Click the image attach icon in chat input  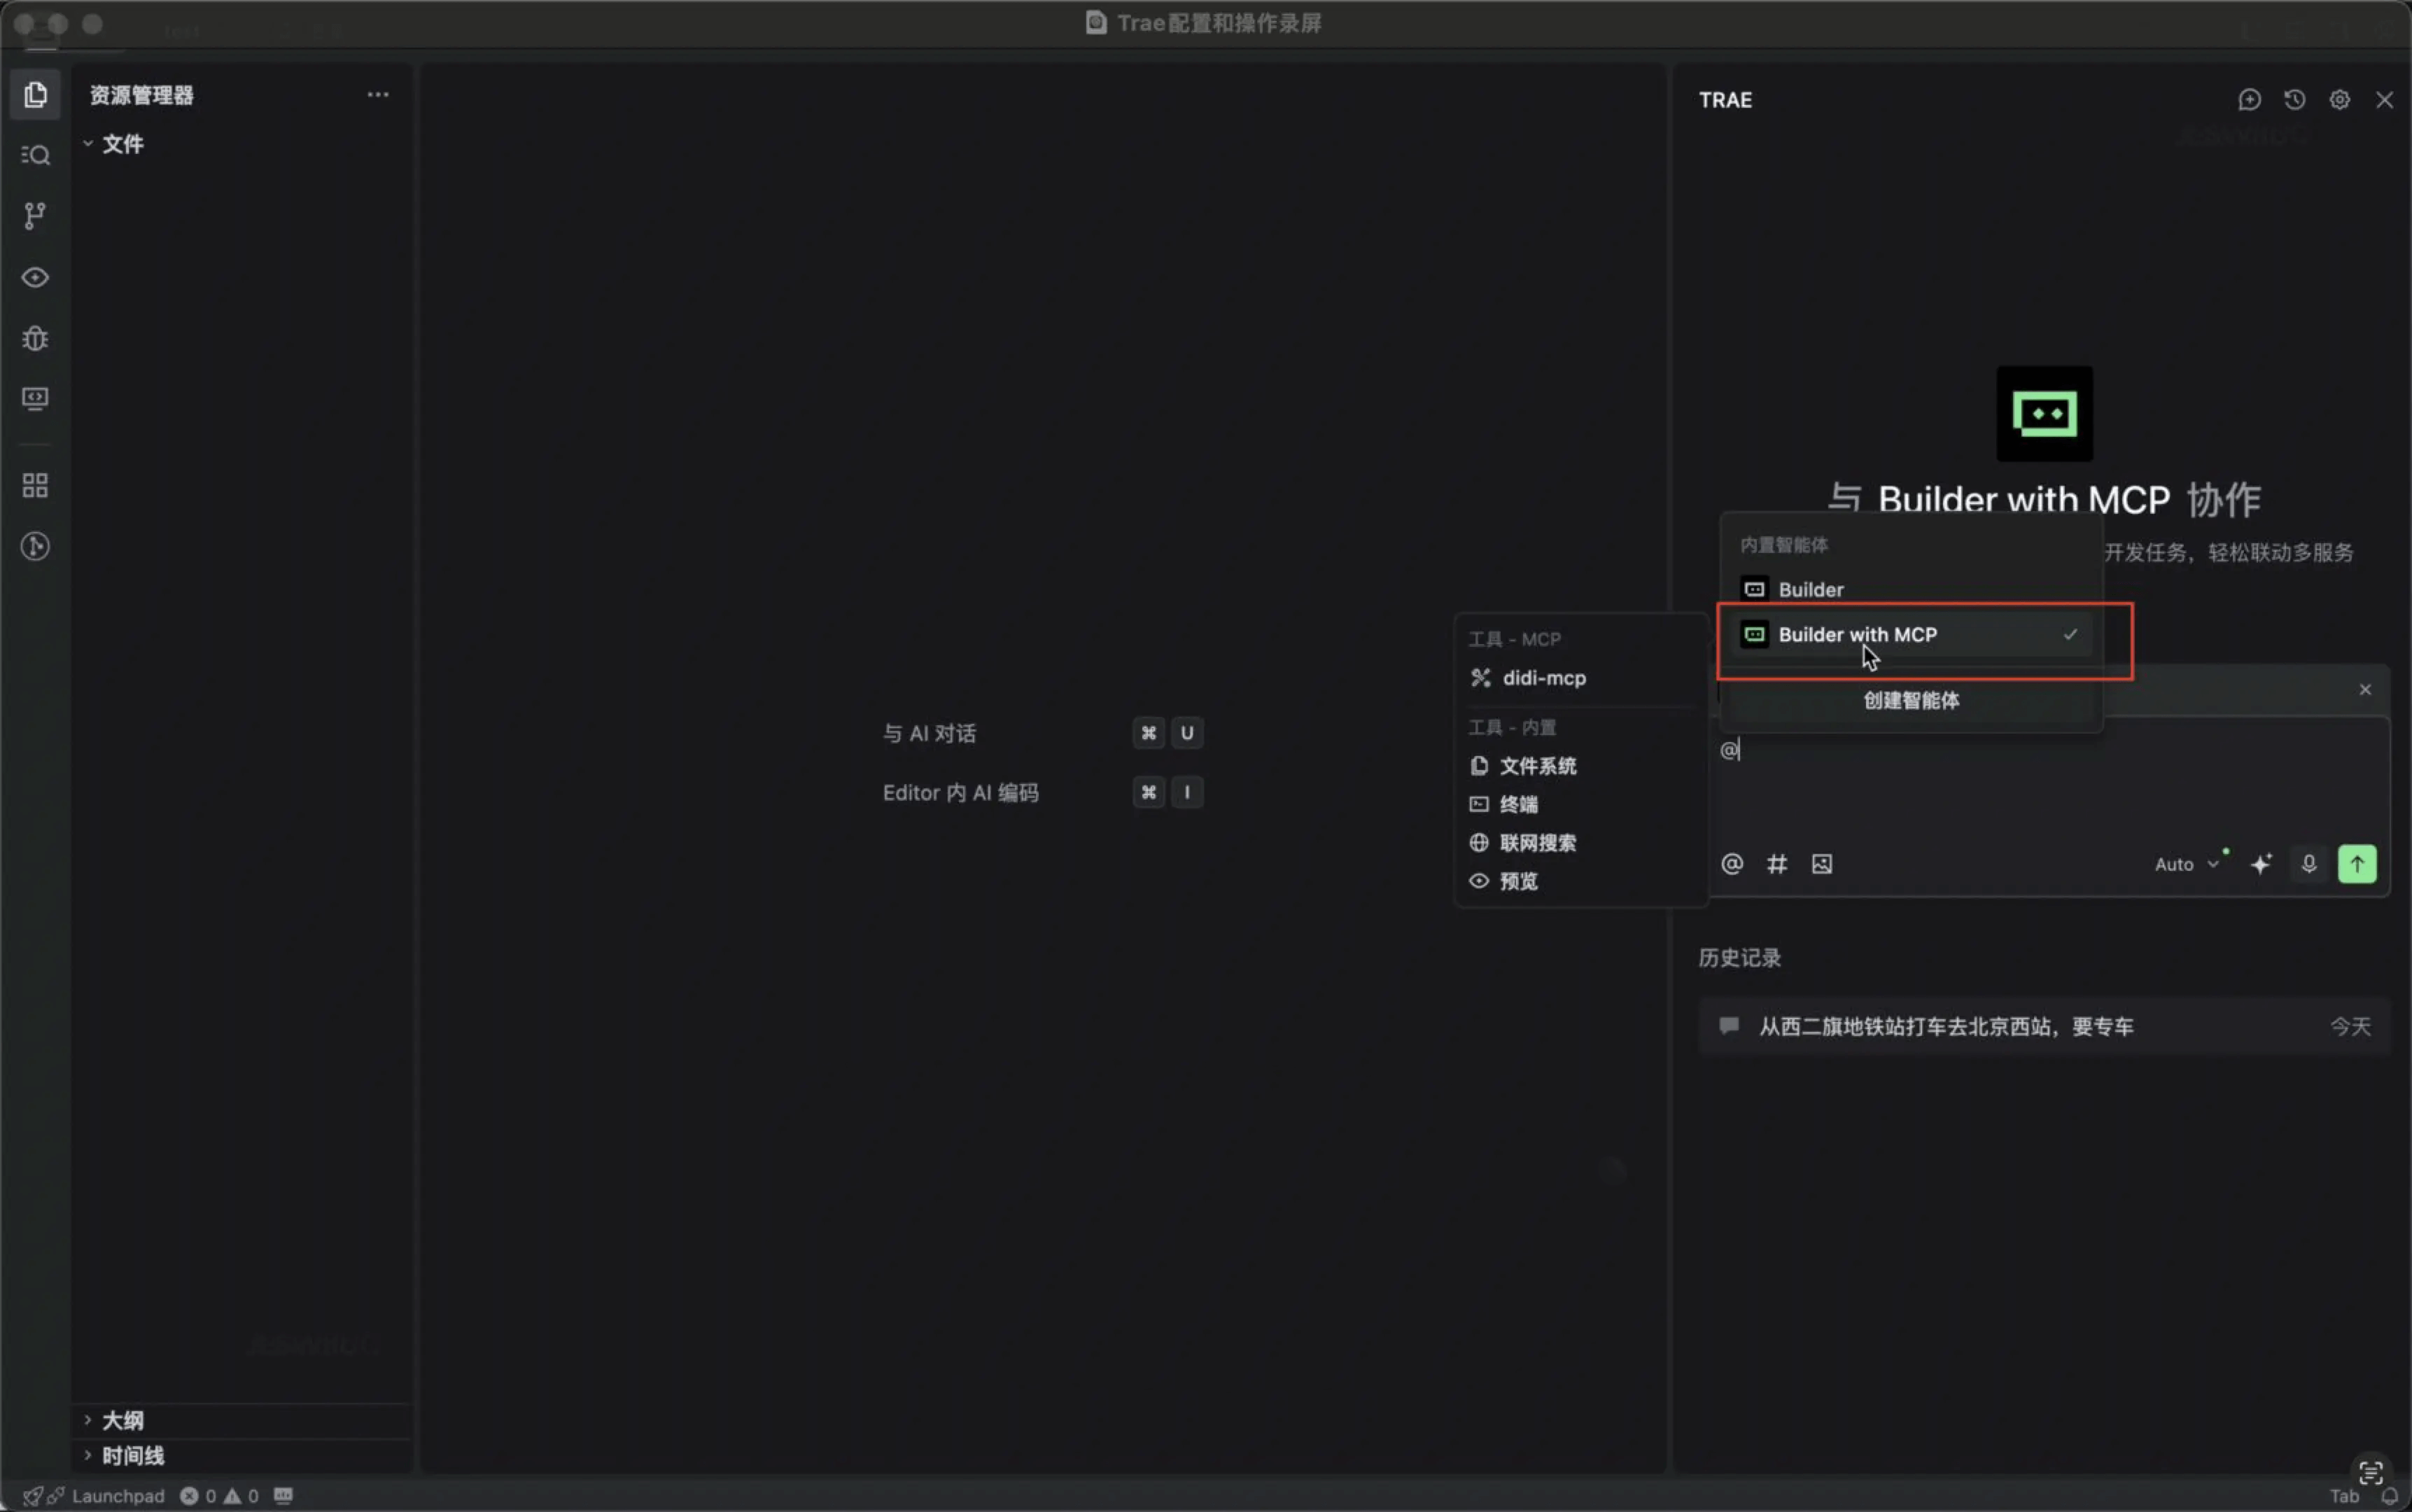point(1822,864)
